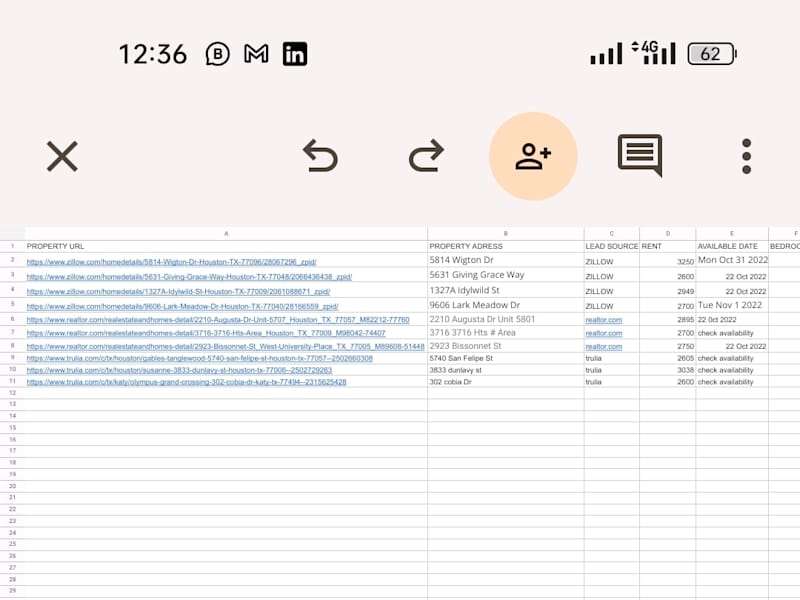Open the comments icon
This screenshot has width=800, height=600.
click(x=640, y=155)
